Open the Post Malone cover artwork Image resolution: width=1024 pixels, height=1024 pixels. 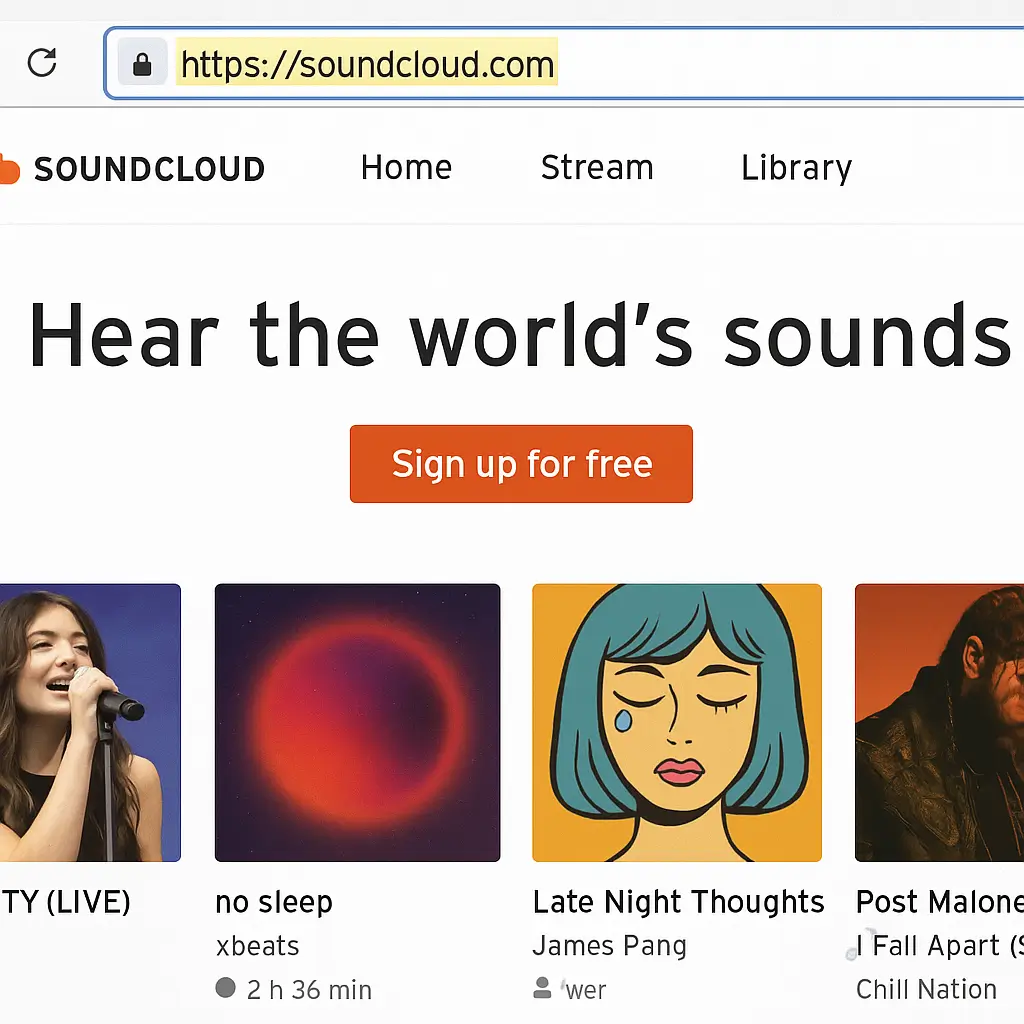pos(939,722)
